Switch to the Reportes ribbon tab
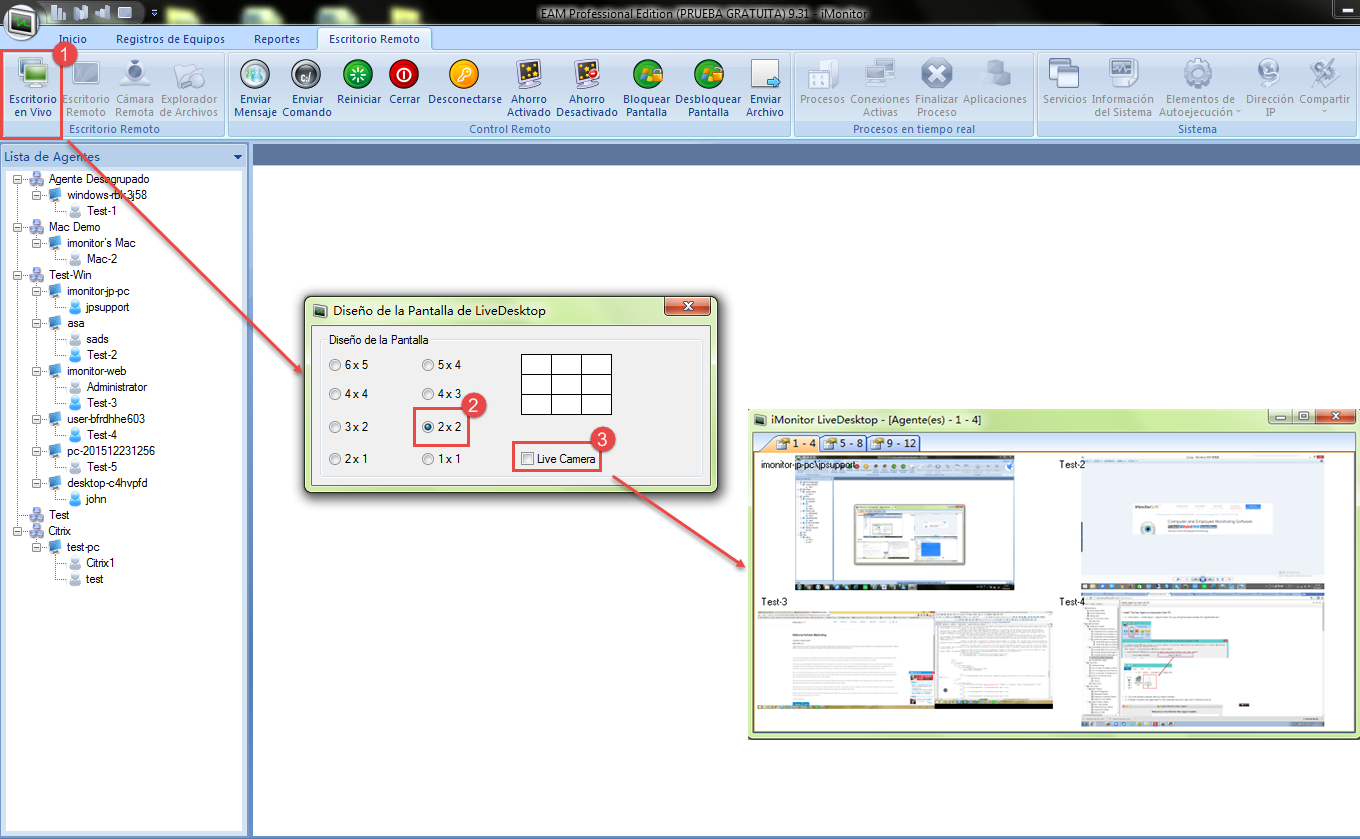This screenshot has height=839, width=1360. coord(277,39)
